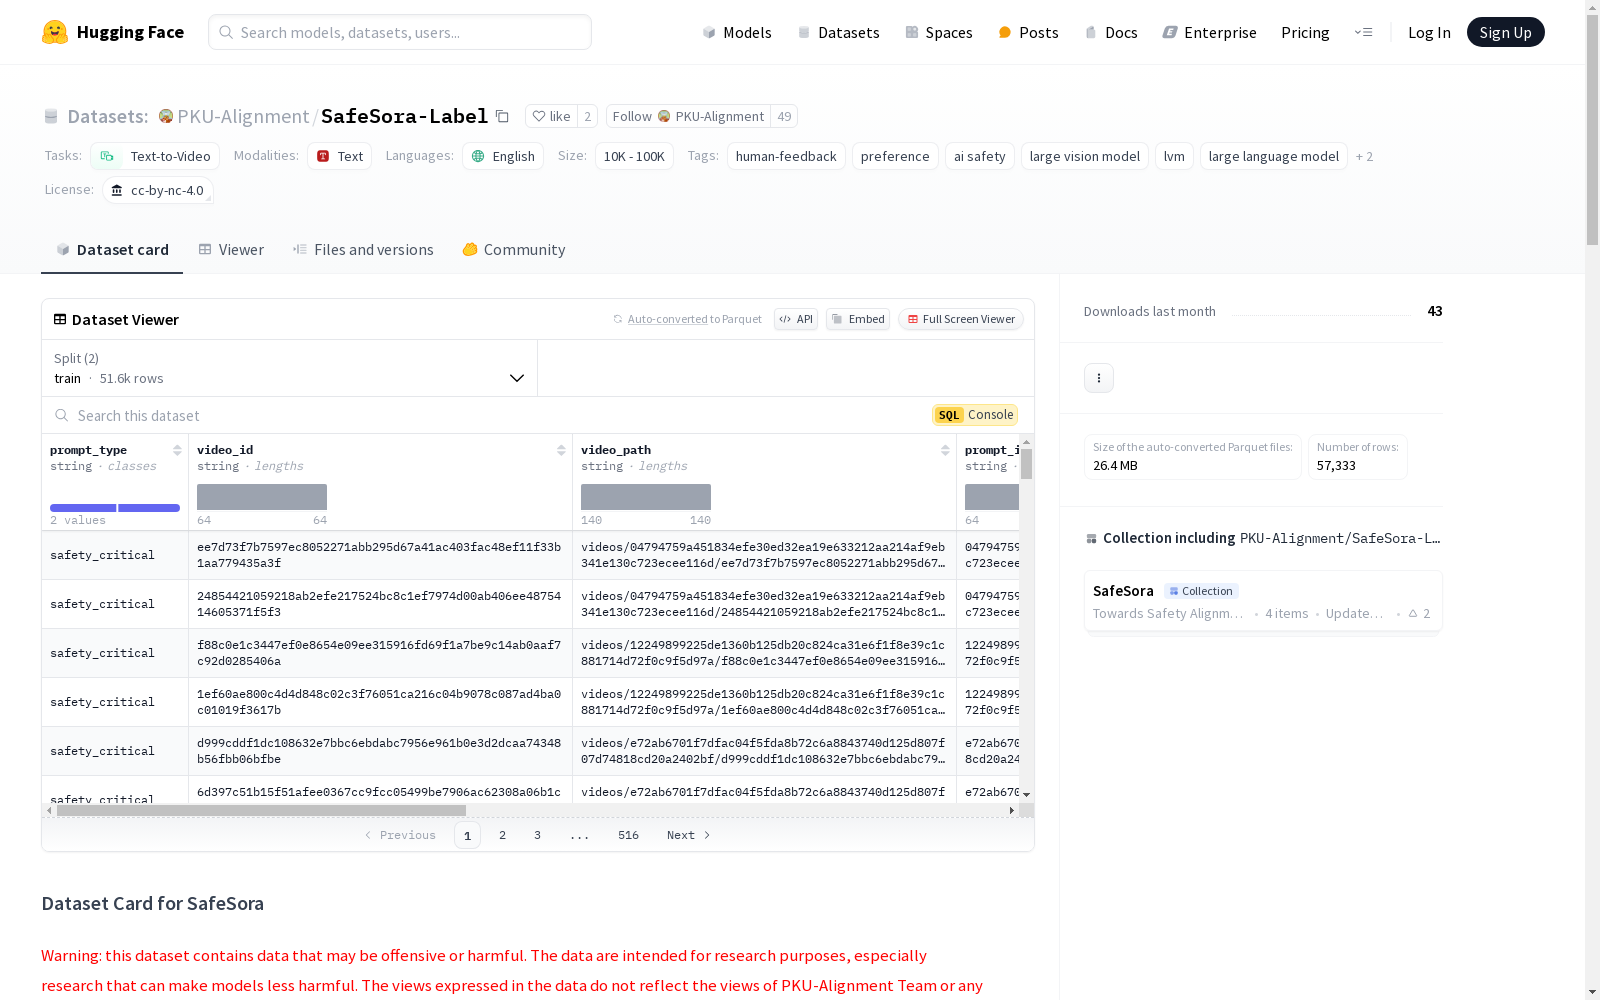Expand the Split train dropdown
1600x1000 pixels.
[290, 368]
